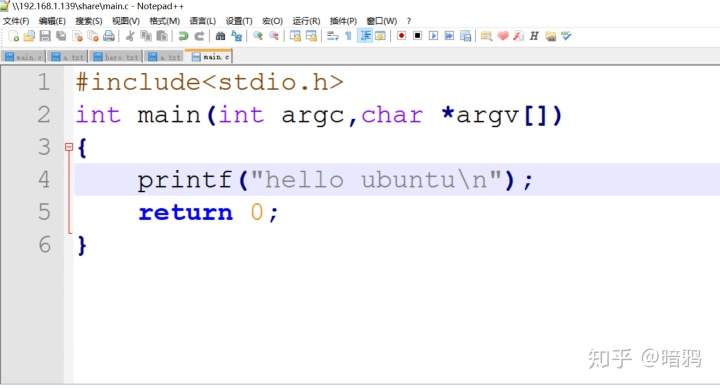
Task: Toggle synchronize horizontal scrolling
Action: pos(311,36)
